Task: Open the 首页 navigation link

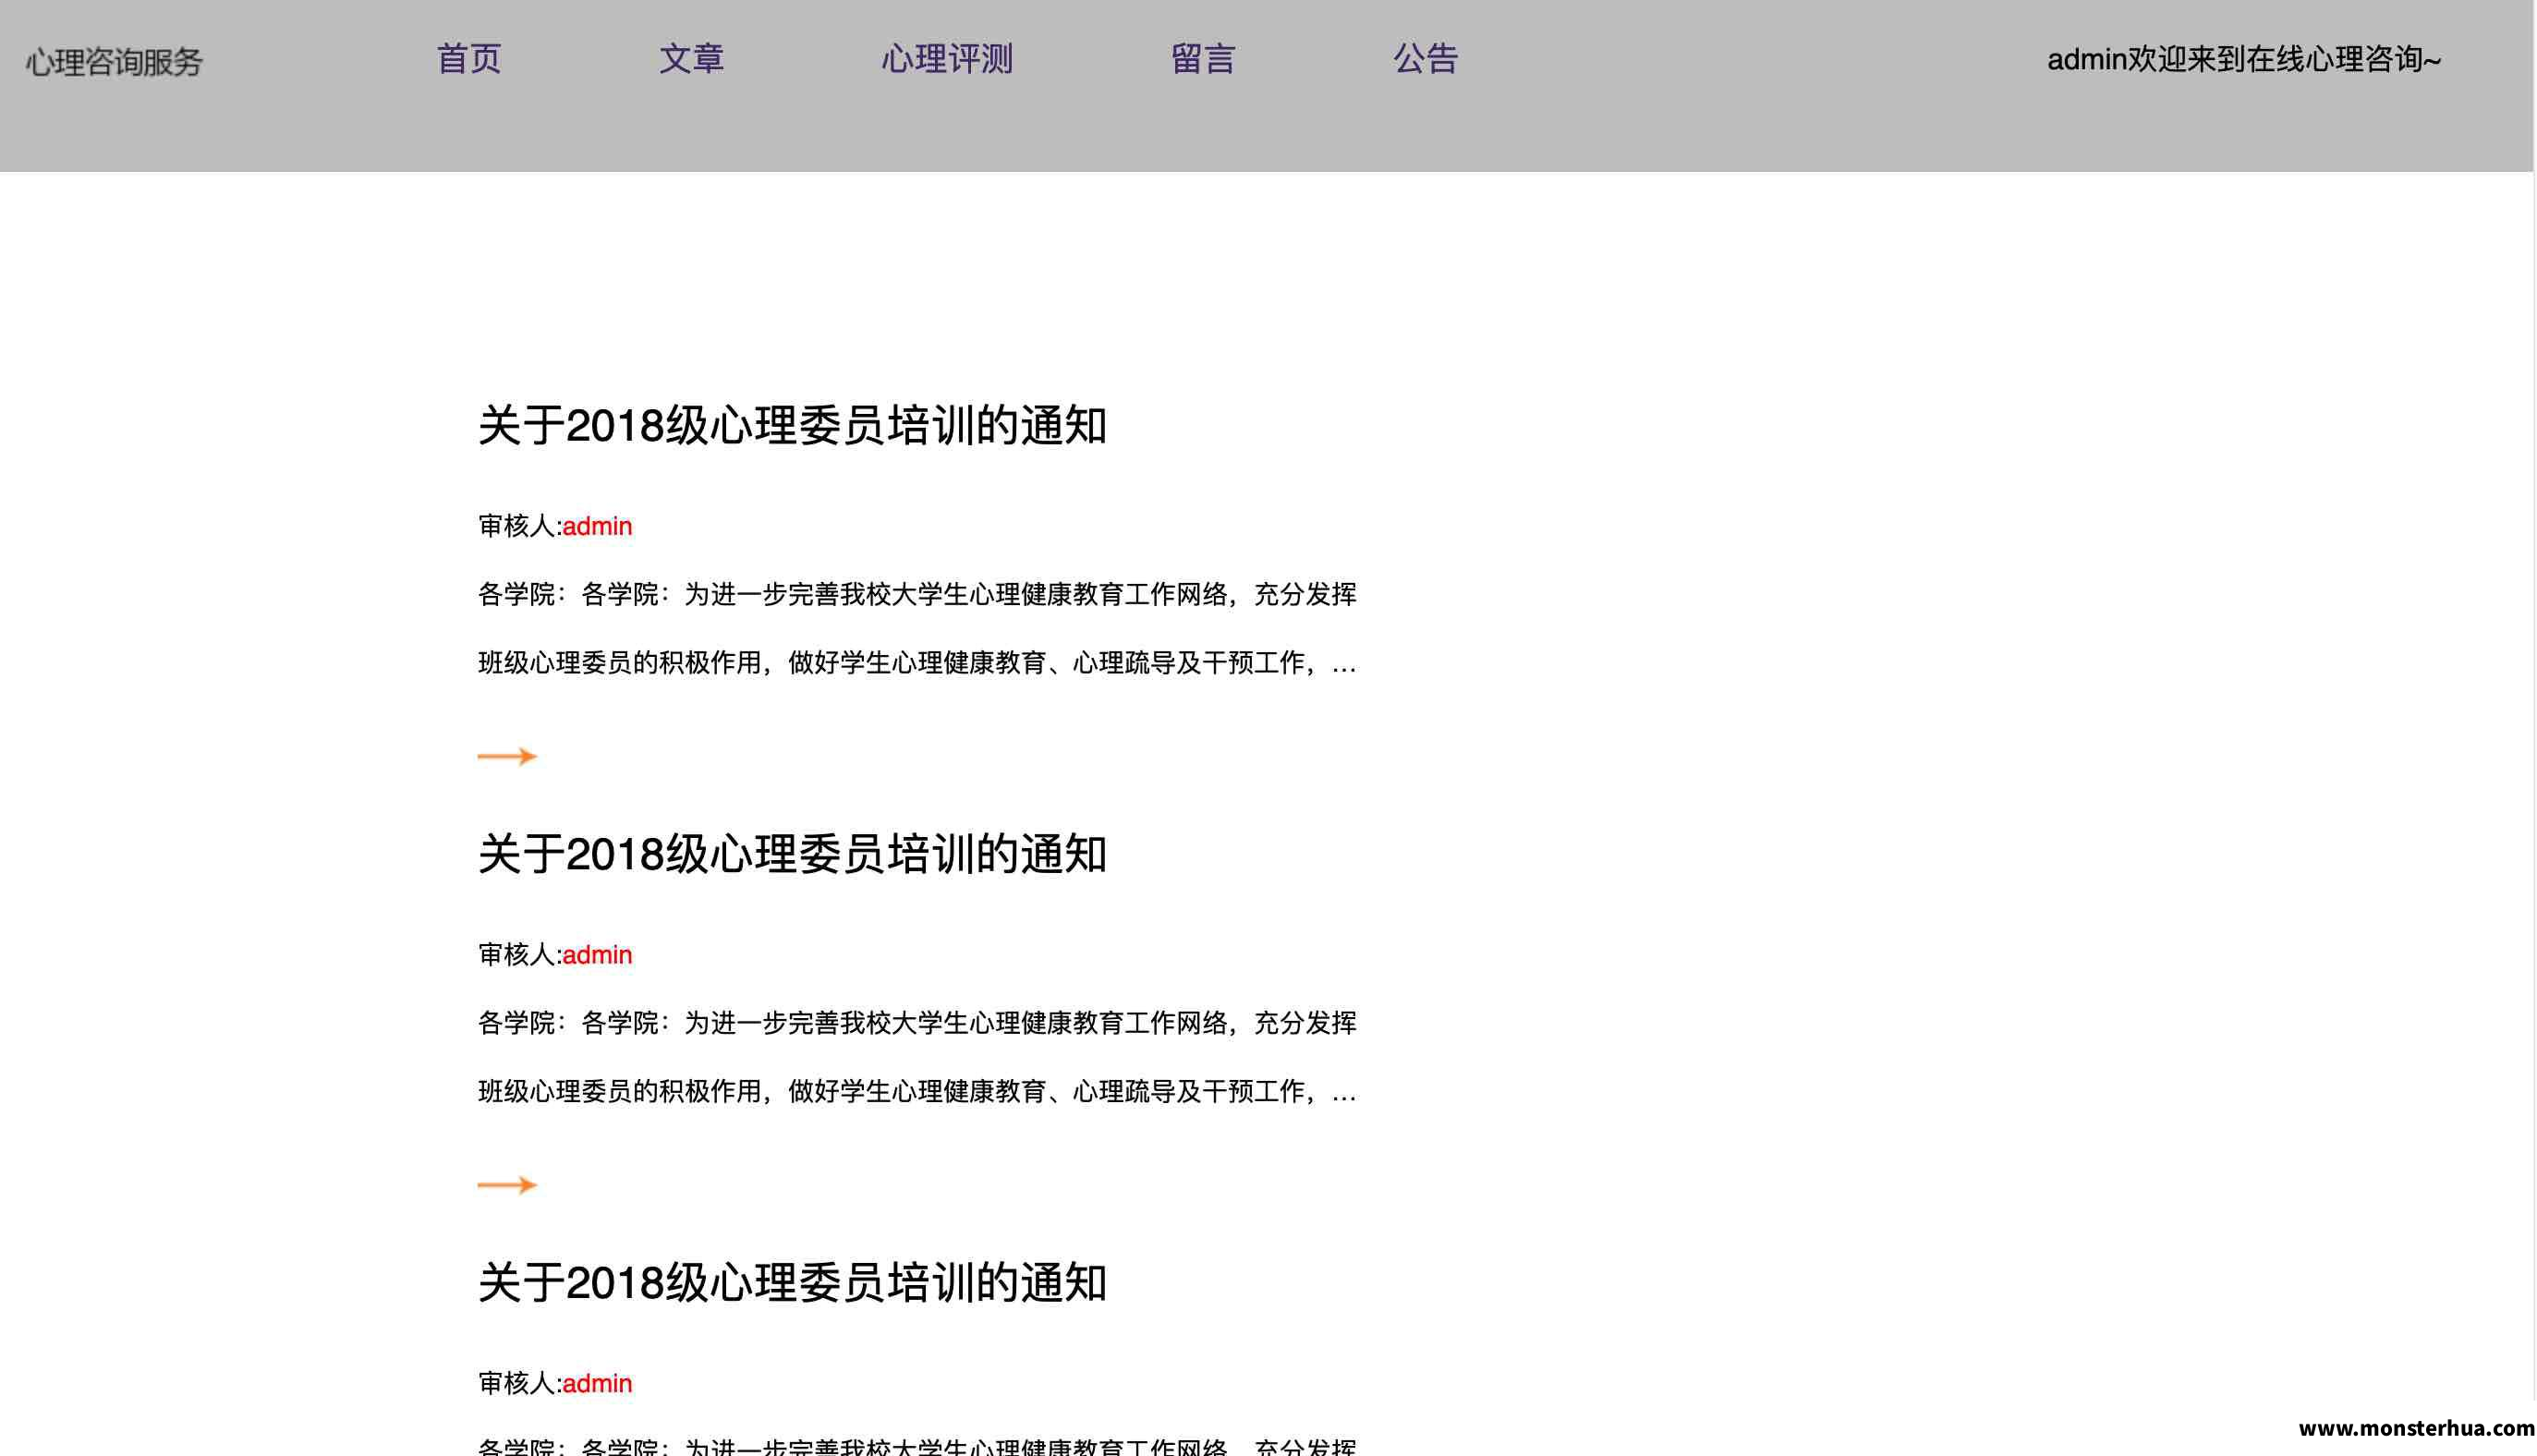Action: coord(469,59)
